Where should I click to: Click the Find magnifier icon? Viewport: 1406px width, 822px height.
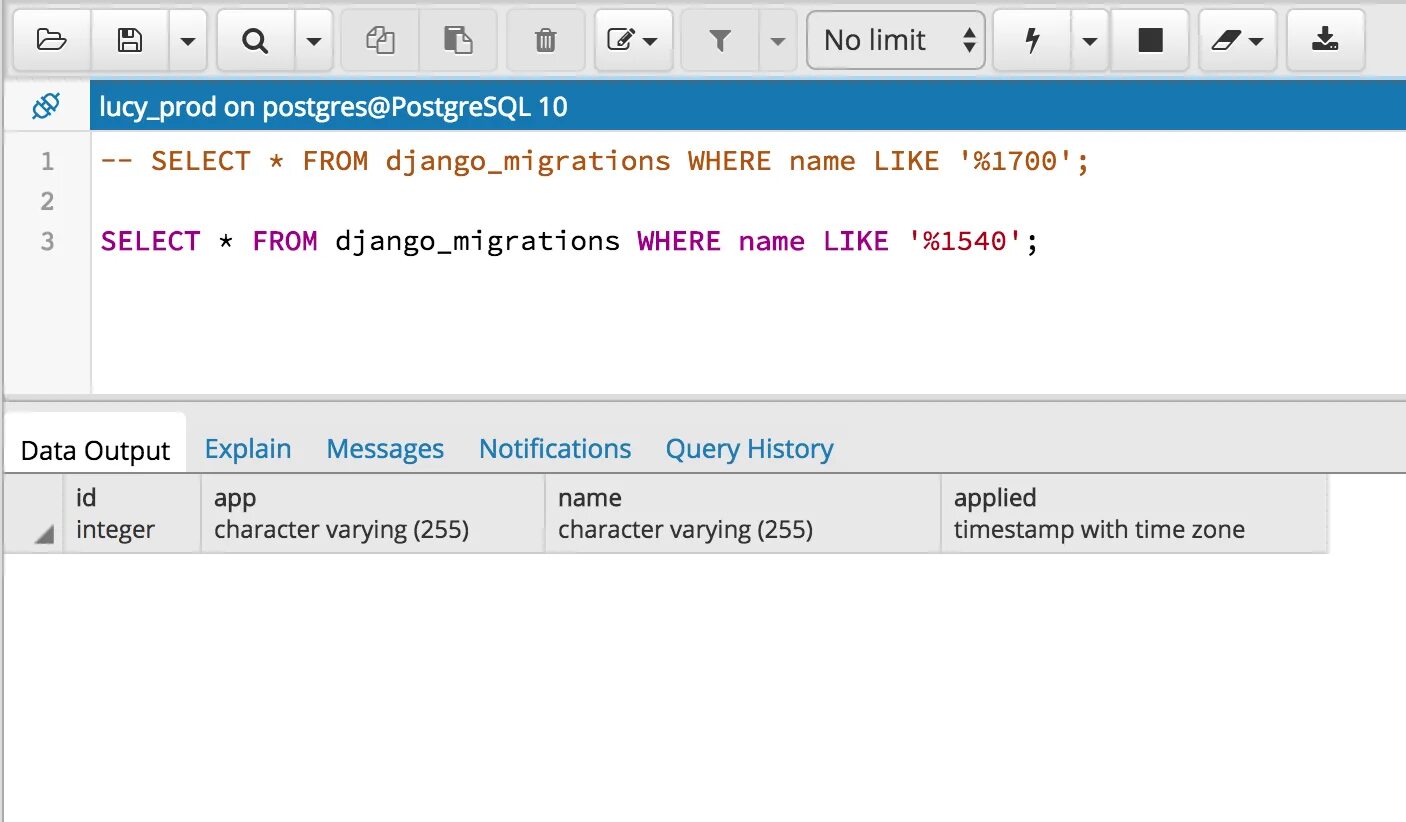(x=256, y=40)
